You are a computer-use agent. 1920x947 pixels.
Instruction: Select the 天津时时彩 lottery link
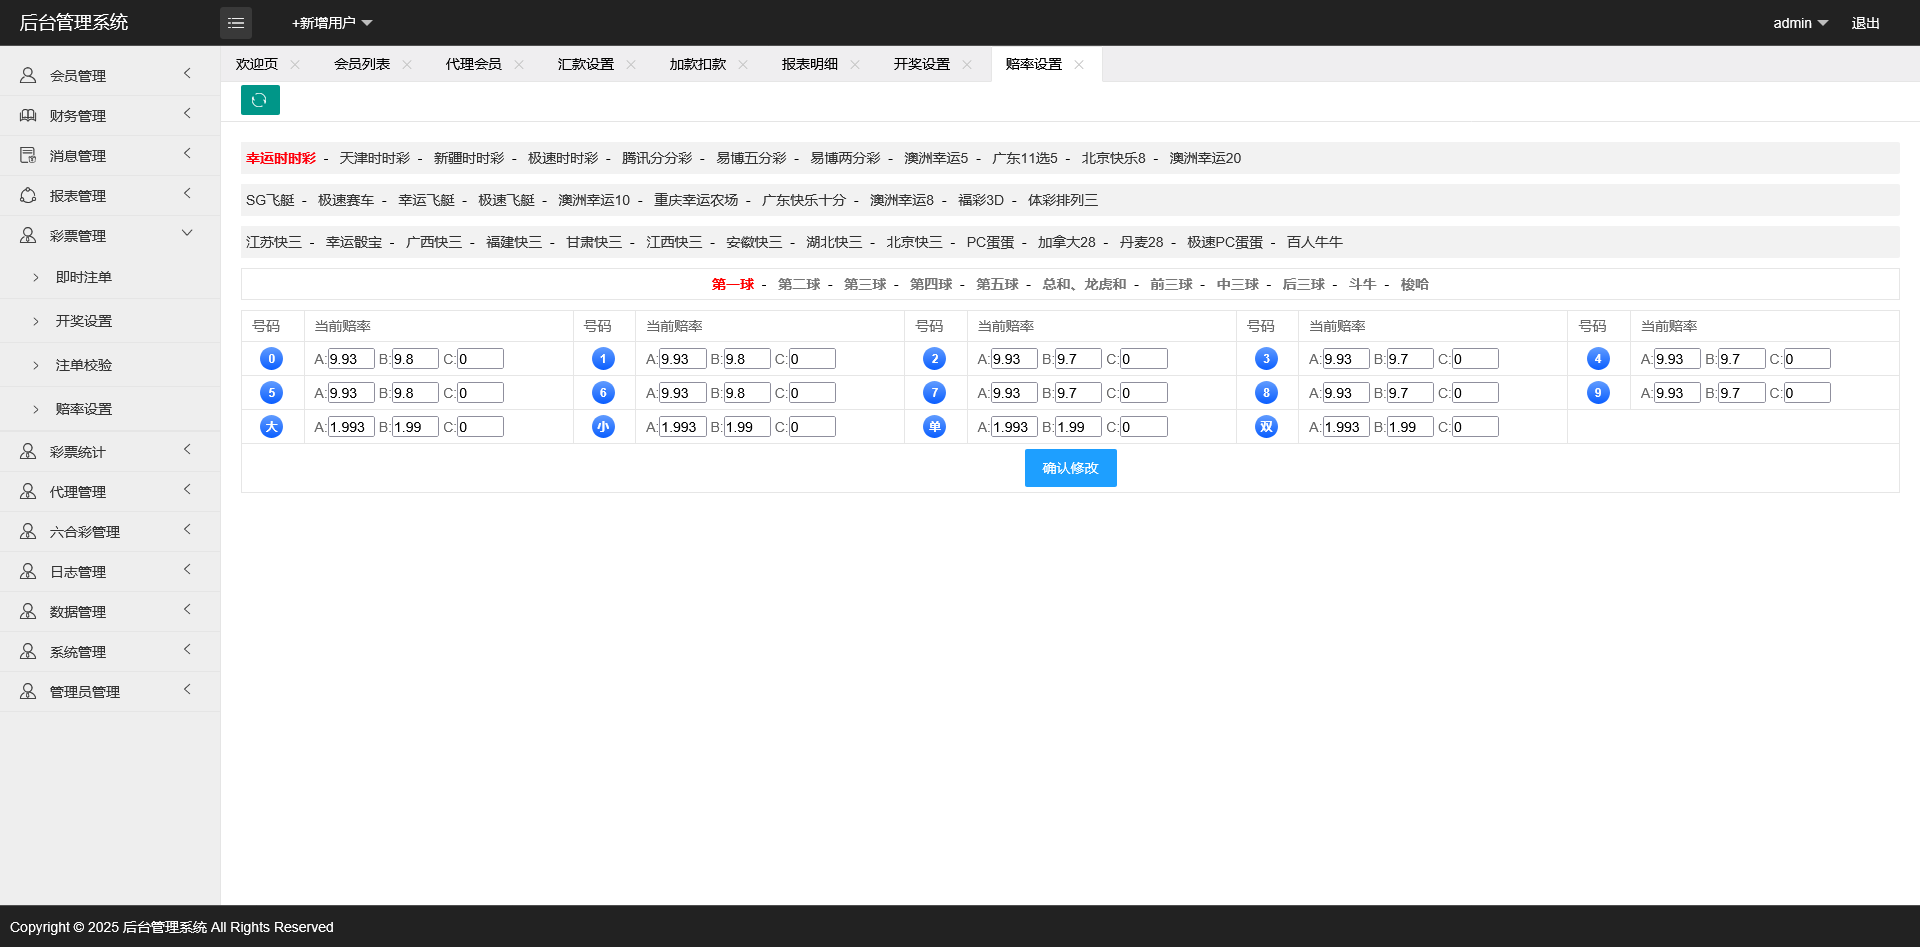pyautogui.click(x=374, y=158)
